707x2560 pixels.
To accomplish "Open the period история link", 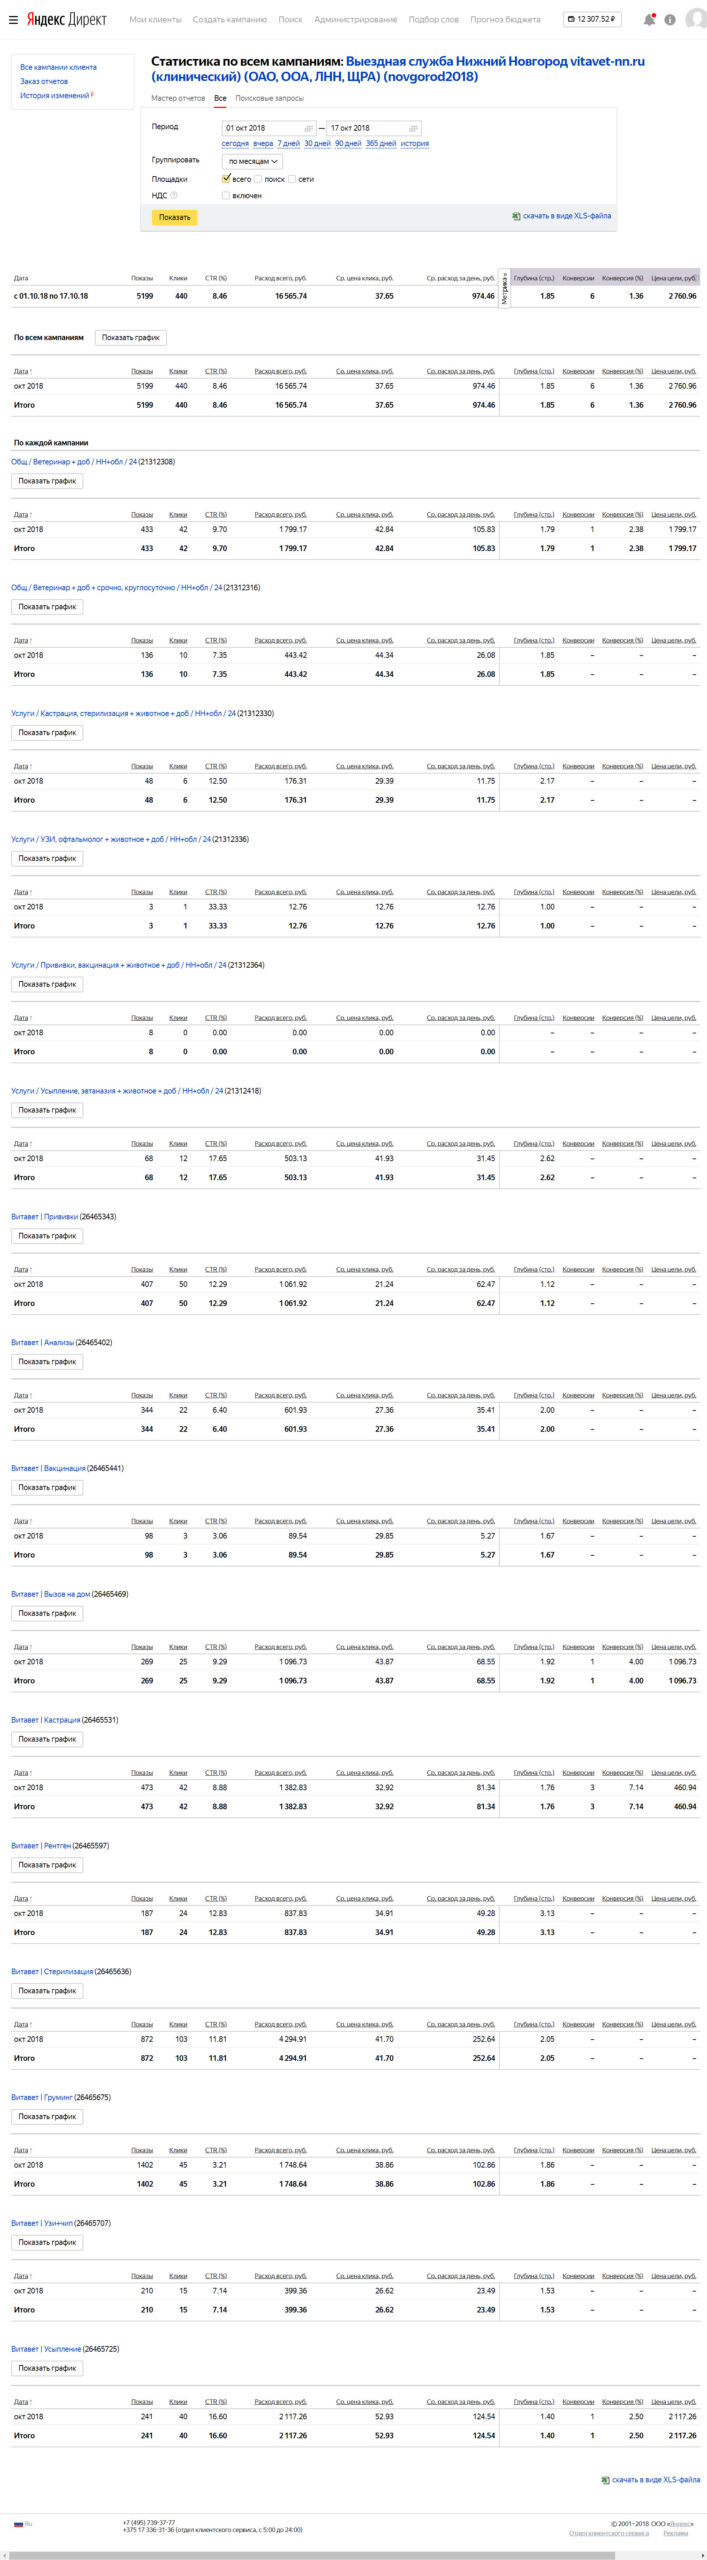I will pos(415,144).
